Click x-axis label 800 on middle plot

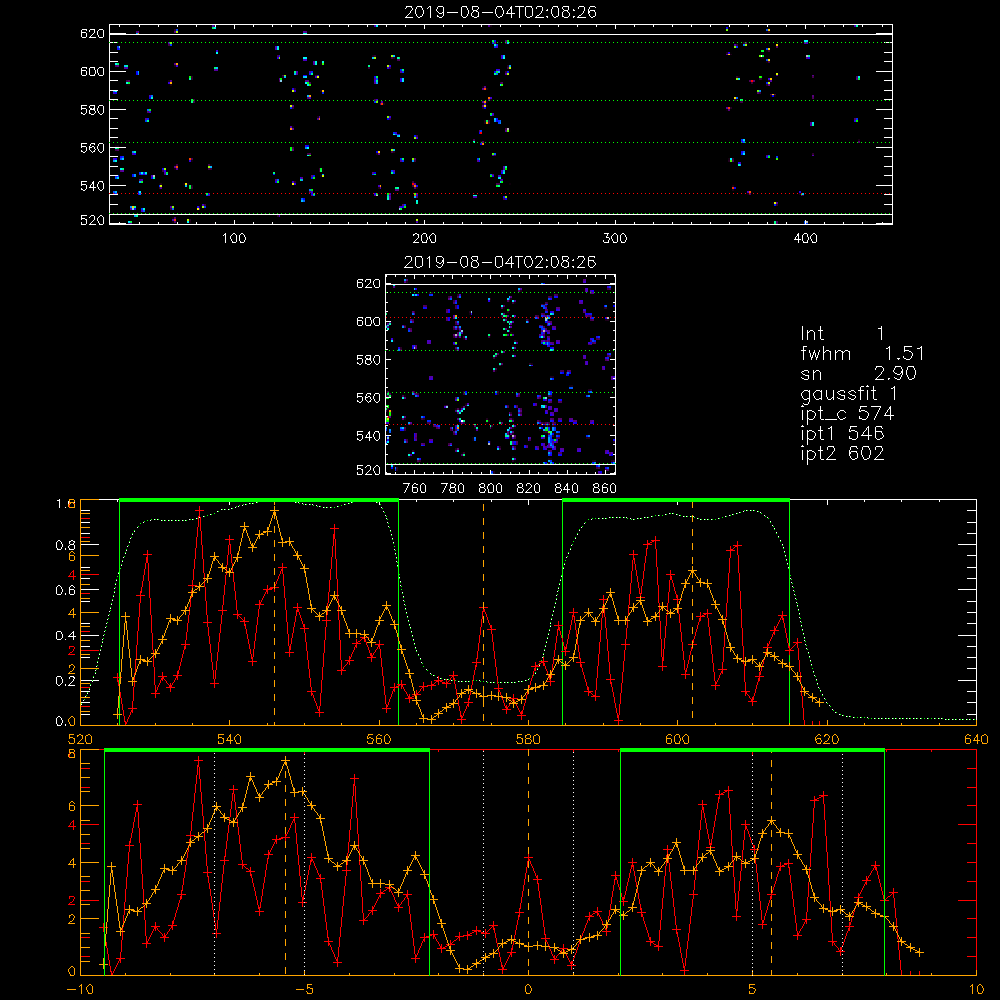tap(491, 489)
